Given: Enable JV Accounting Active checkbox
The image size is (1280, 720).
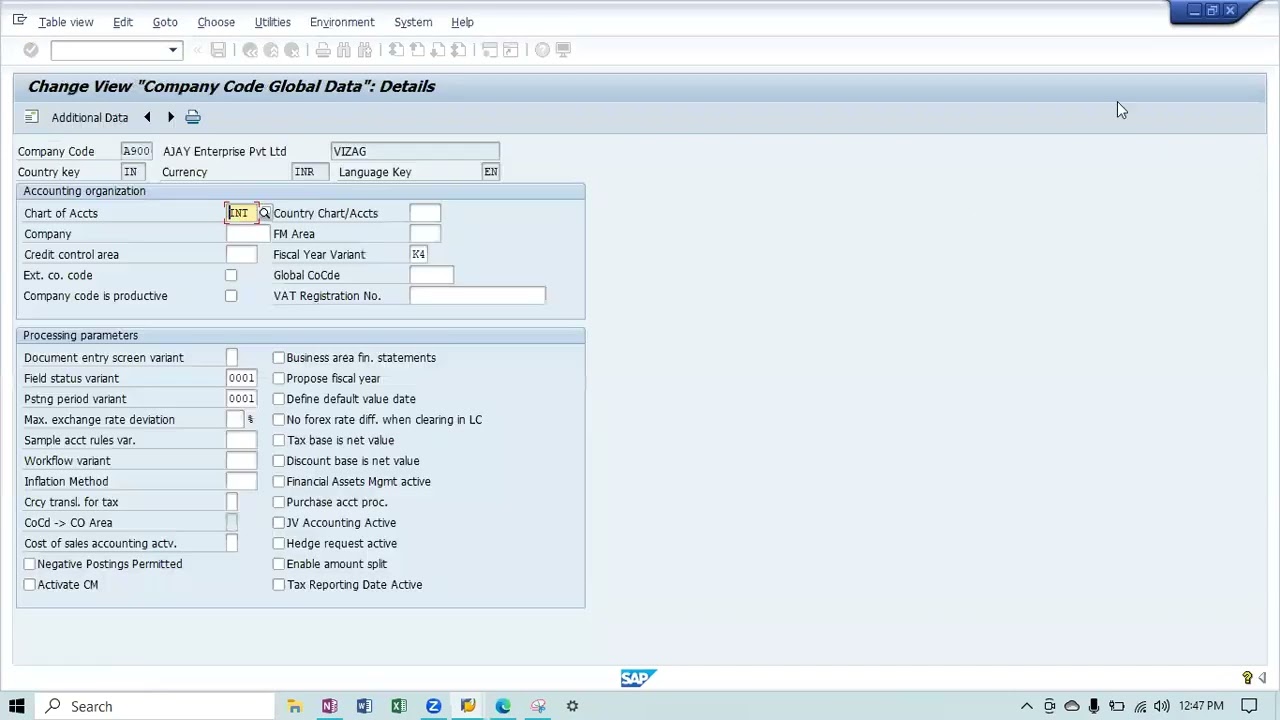Looking at the screenshot, I should click(x=279, y=523).
